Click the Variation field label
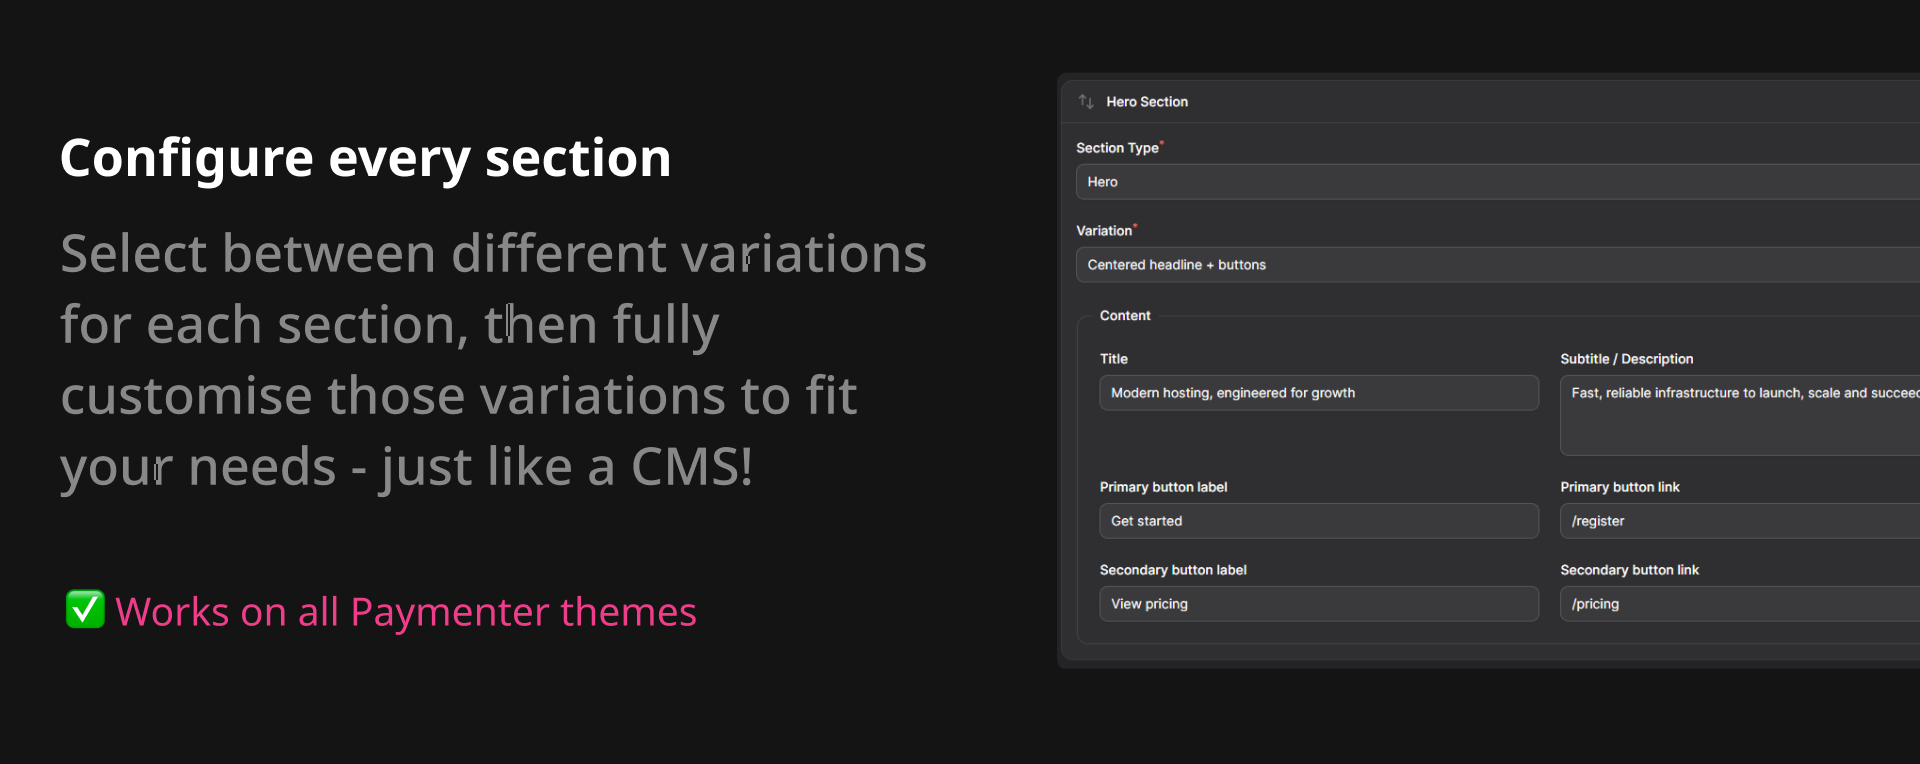1920x764 pixels. 1104,231
